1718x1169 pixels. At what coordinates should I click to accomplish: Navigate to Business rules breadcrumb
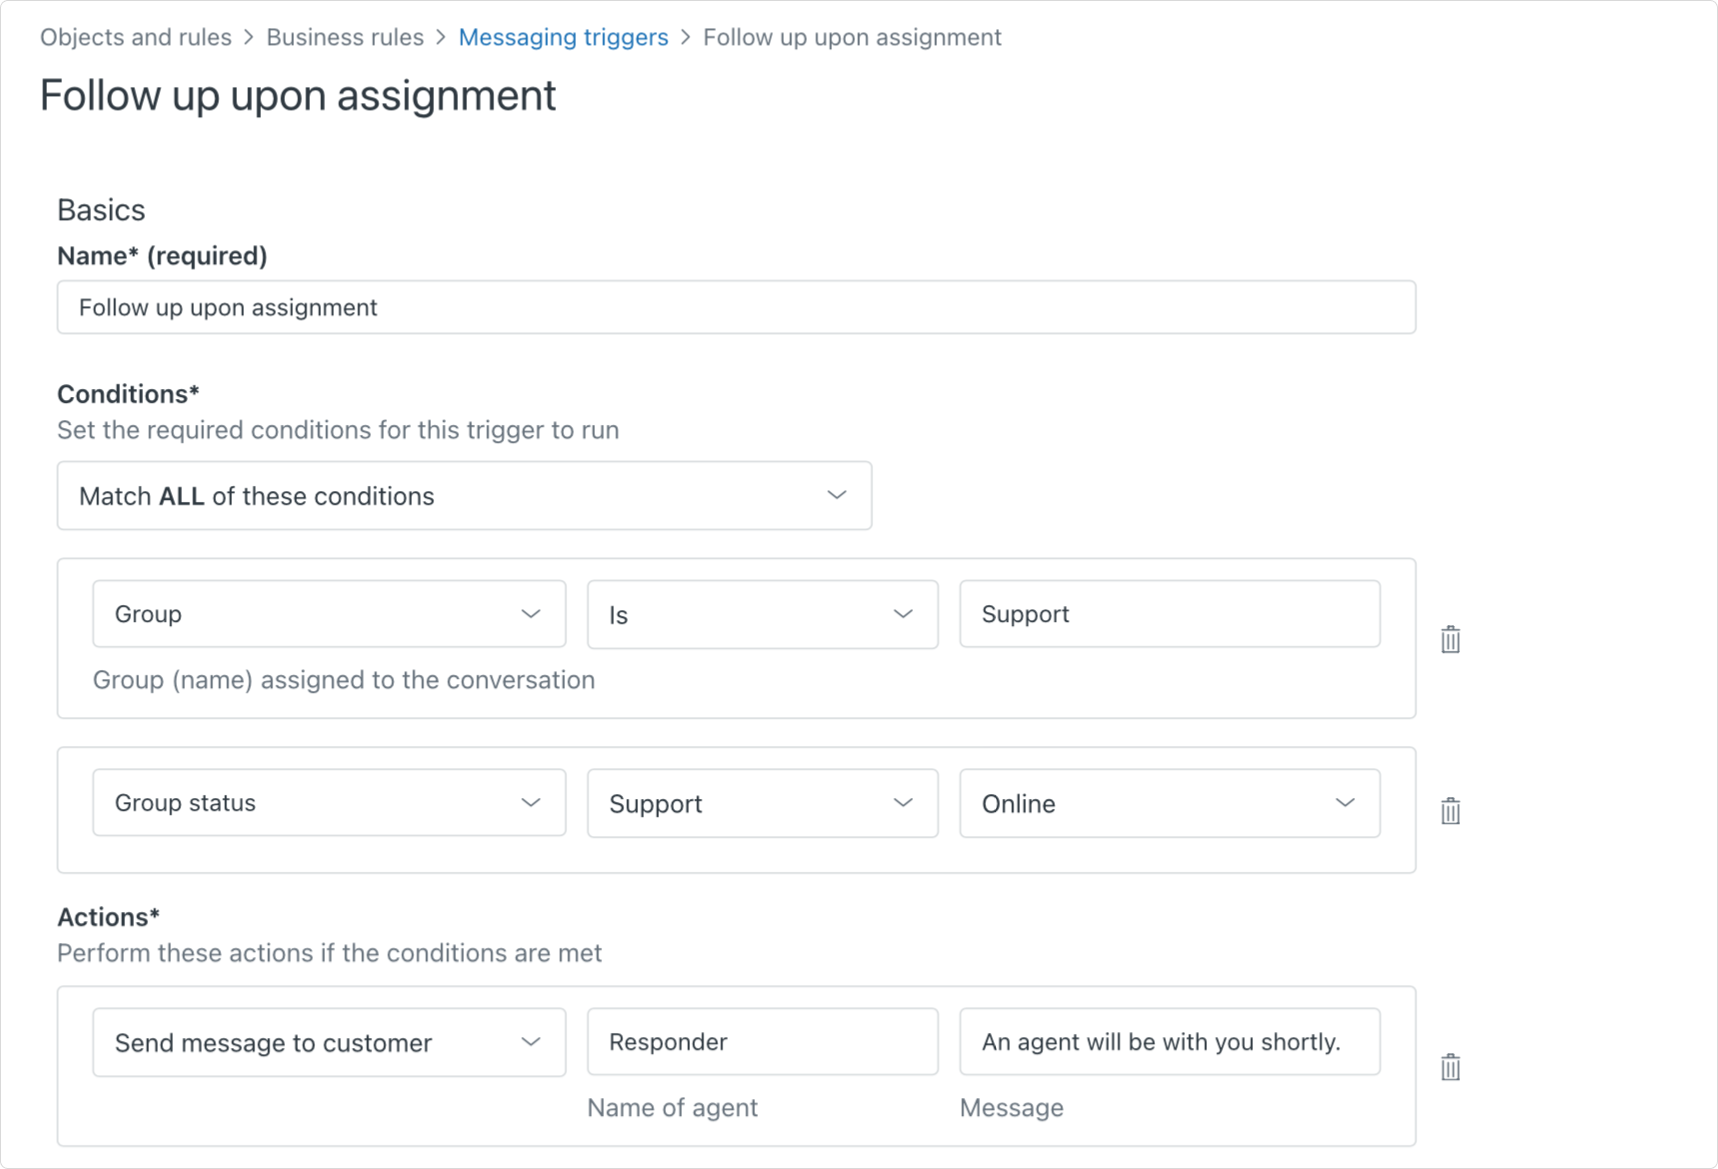[x=345, y=37]
